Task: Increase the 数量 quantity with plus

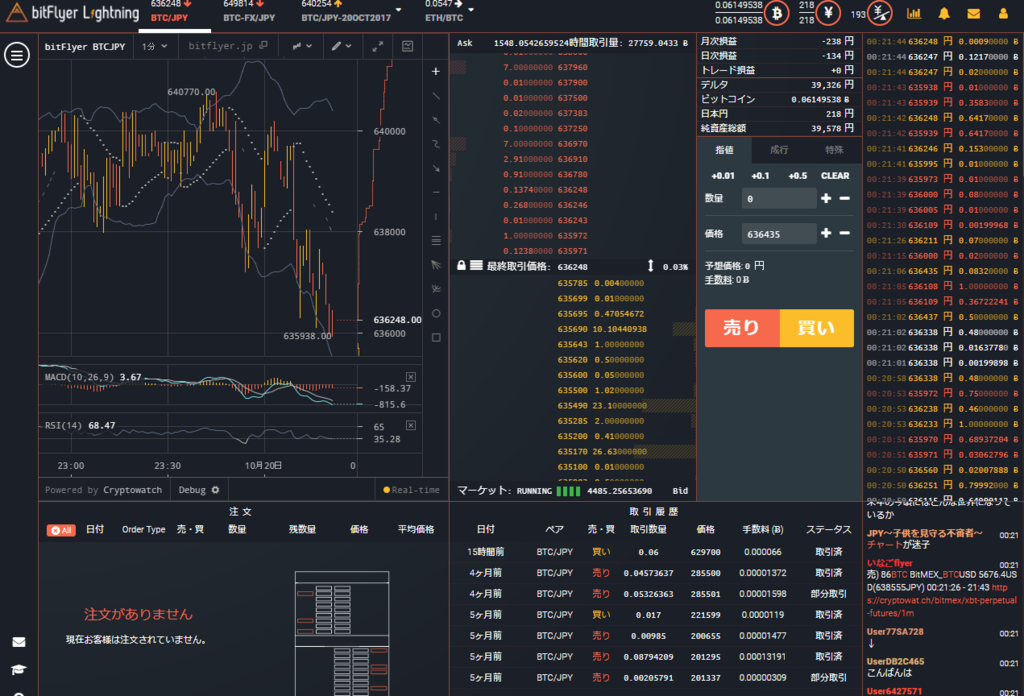Action: (x=826, y=198)
